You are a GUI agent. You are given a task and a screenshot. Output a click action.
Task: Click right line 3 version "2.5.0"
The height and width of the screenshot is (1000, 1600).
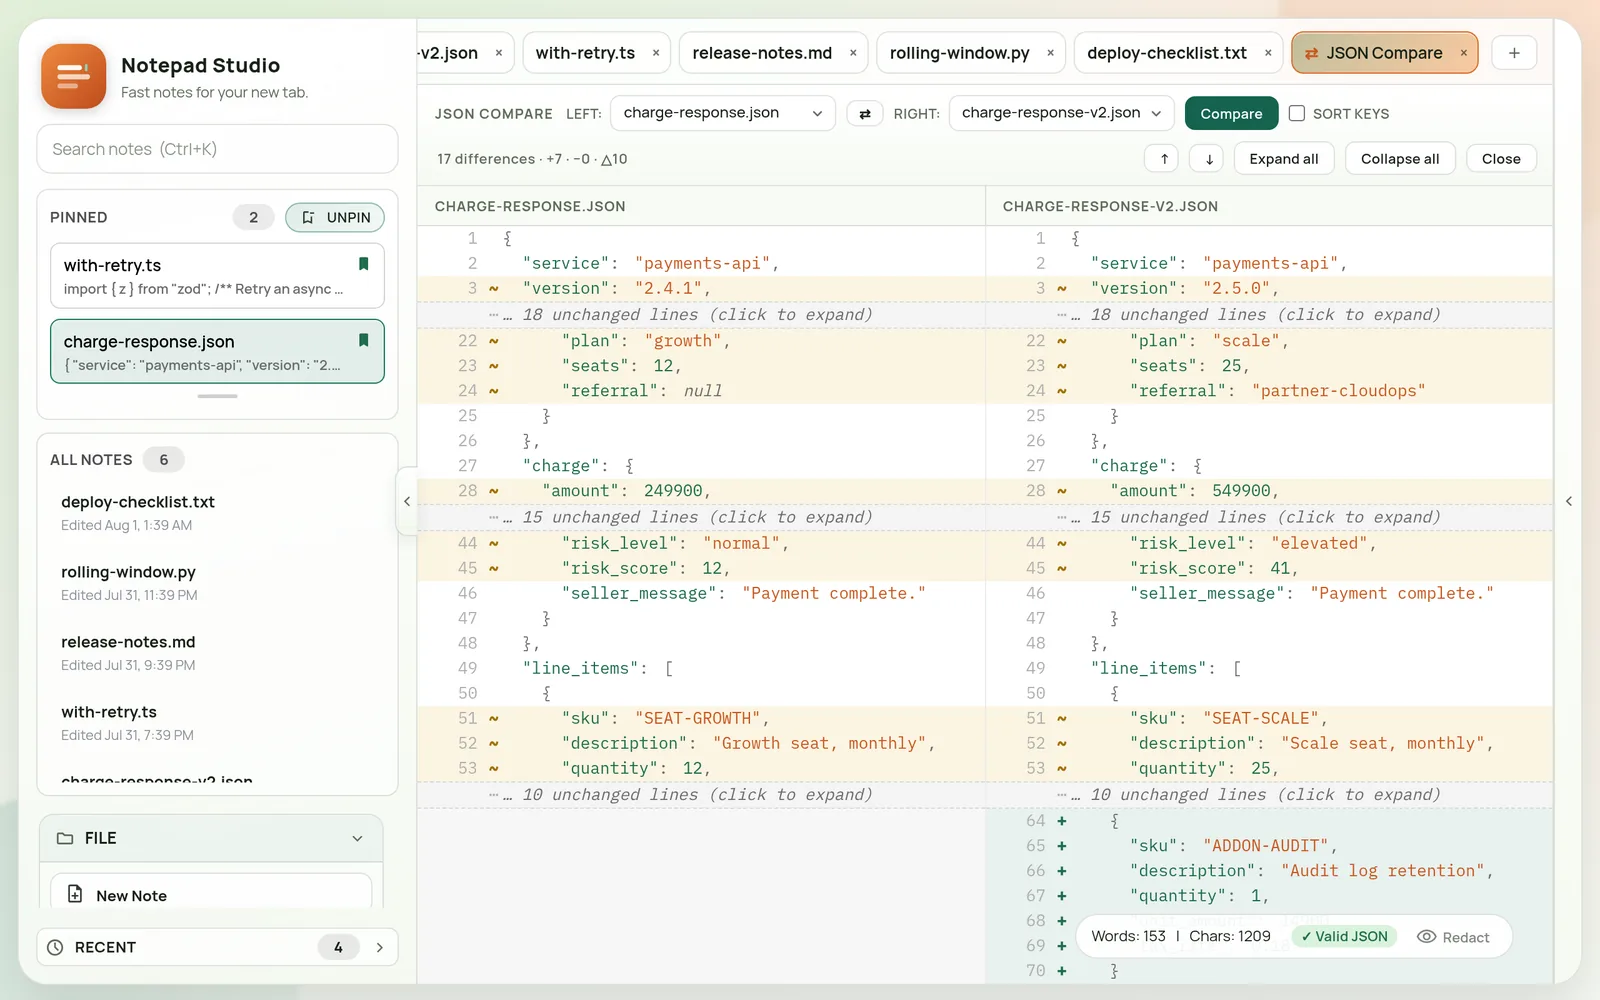pyautogui.click(x=1236, y=288)
